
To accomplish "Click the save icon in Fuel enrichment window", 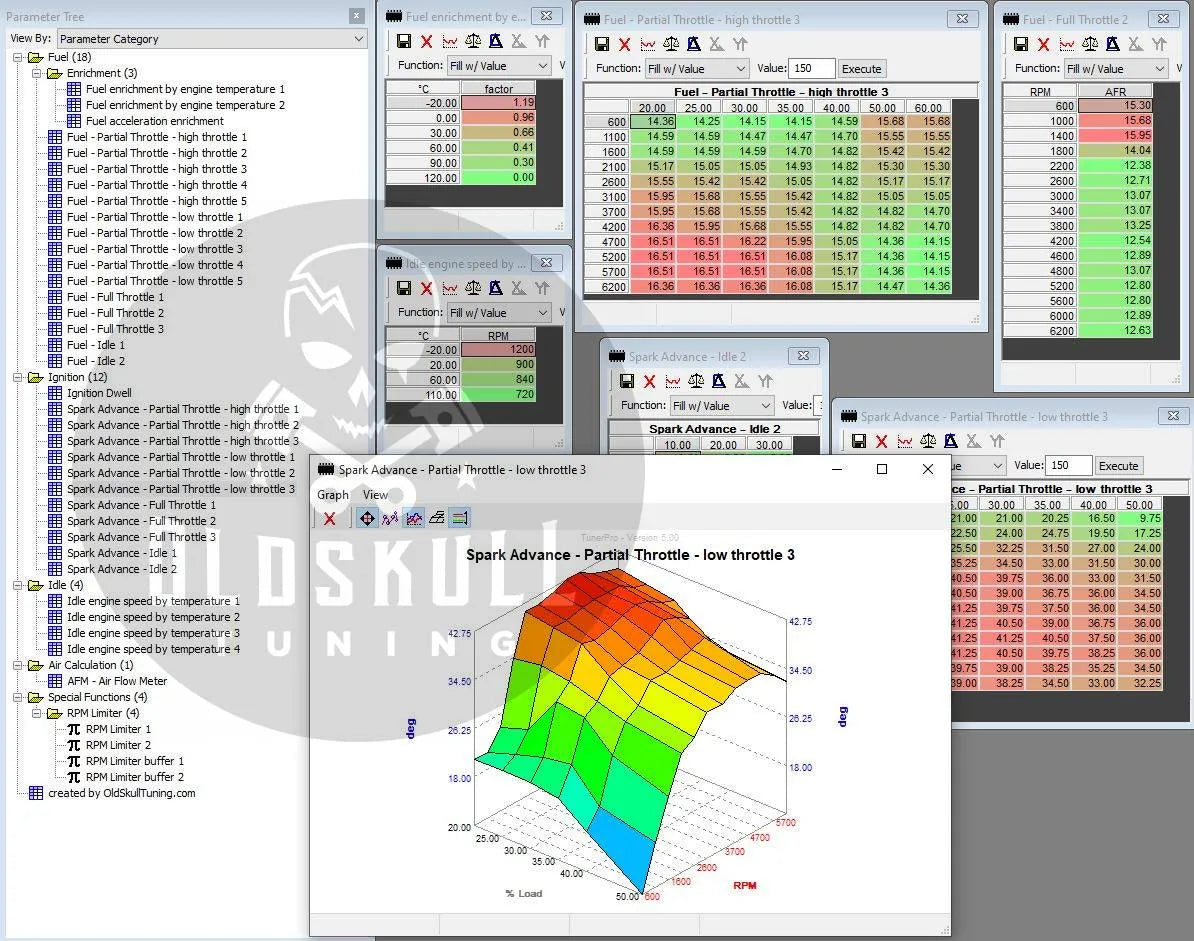I will click(403, 41).
